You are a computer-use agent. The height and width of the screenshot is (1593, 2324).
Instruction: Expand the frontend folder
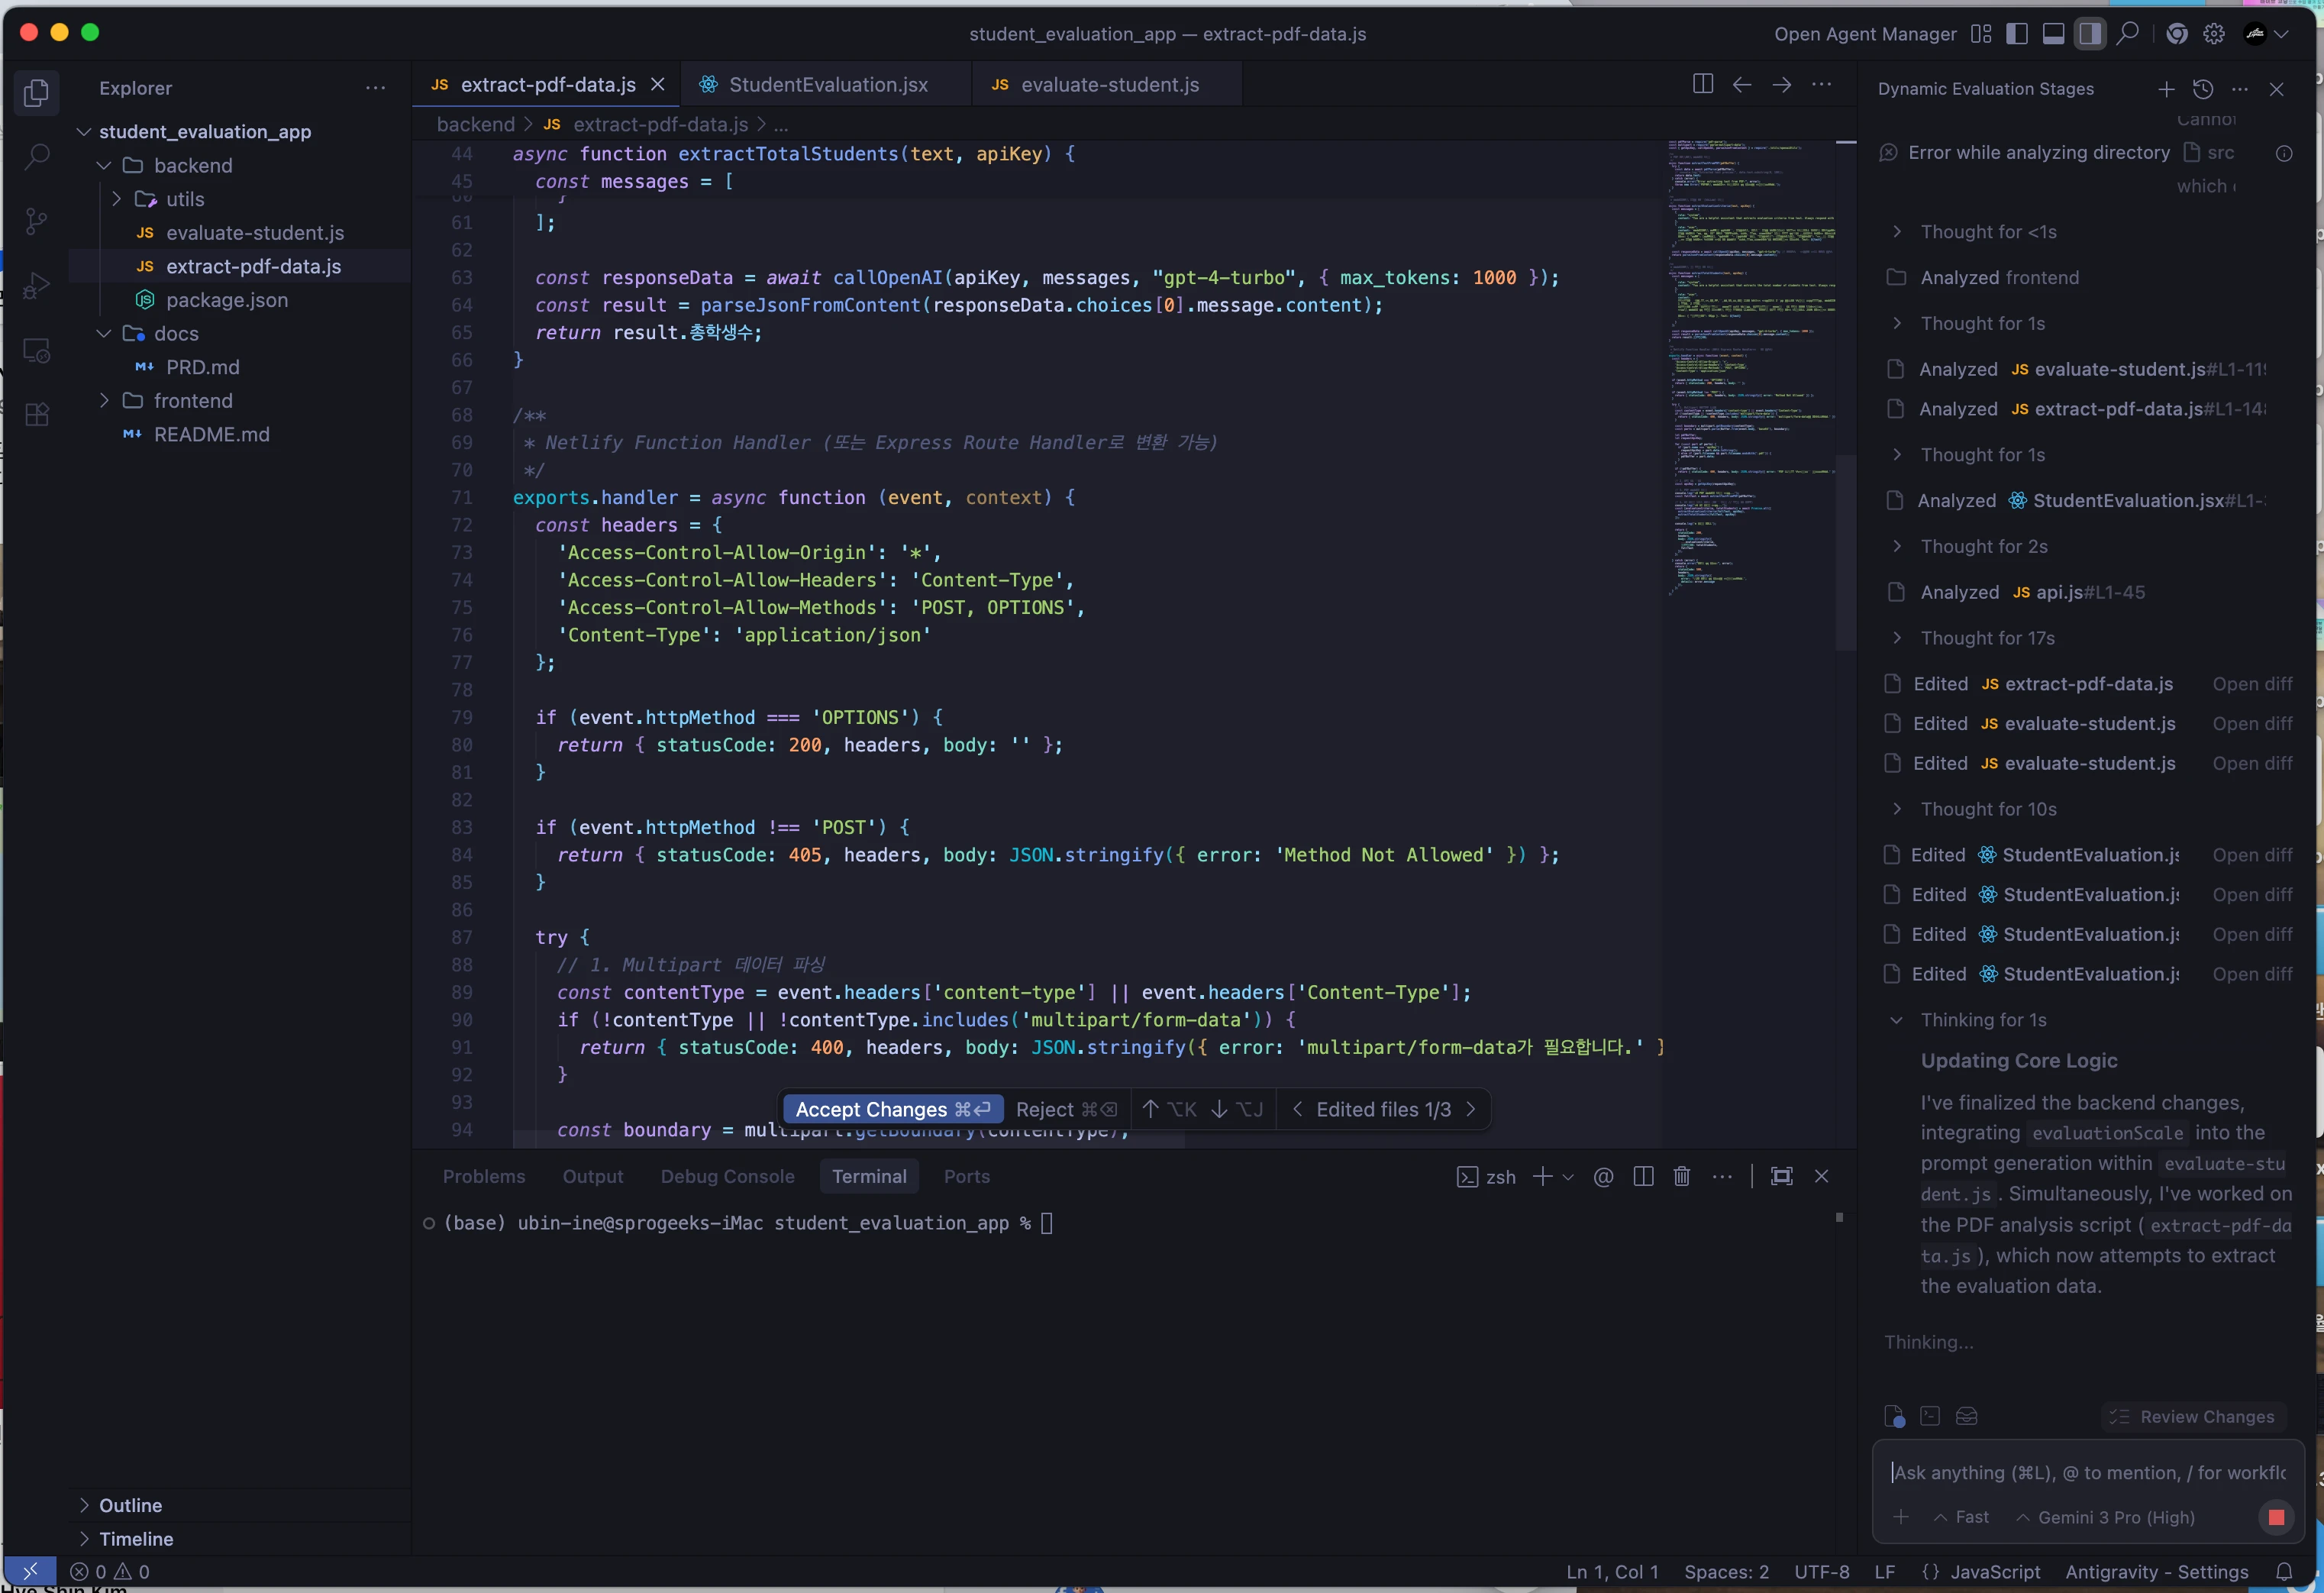click(192, 401)
